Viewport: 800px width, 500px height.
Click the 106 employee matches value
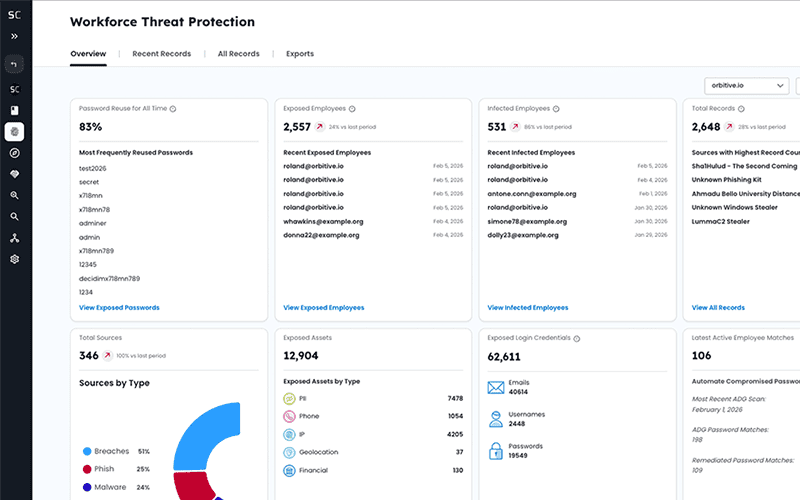(702, 356)
